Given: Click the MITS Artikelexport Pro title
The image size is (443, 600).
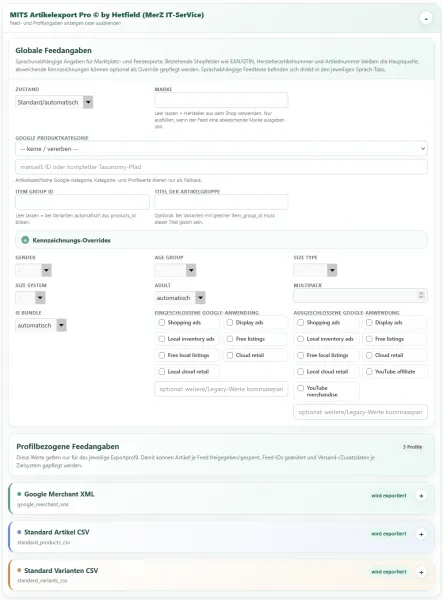Looking at the screenshot, I should pyautogui.click(x=107, y=15).
